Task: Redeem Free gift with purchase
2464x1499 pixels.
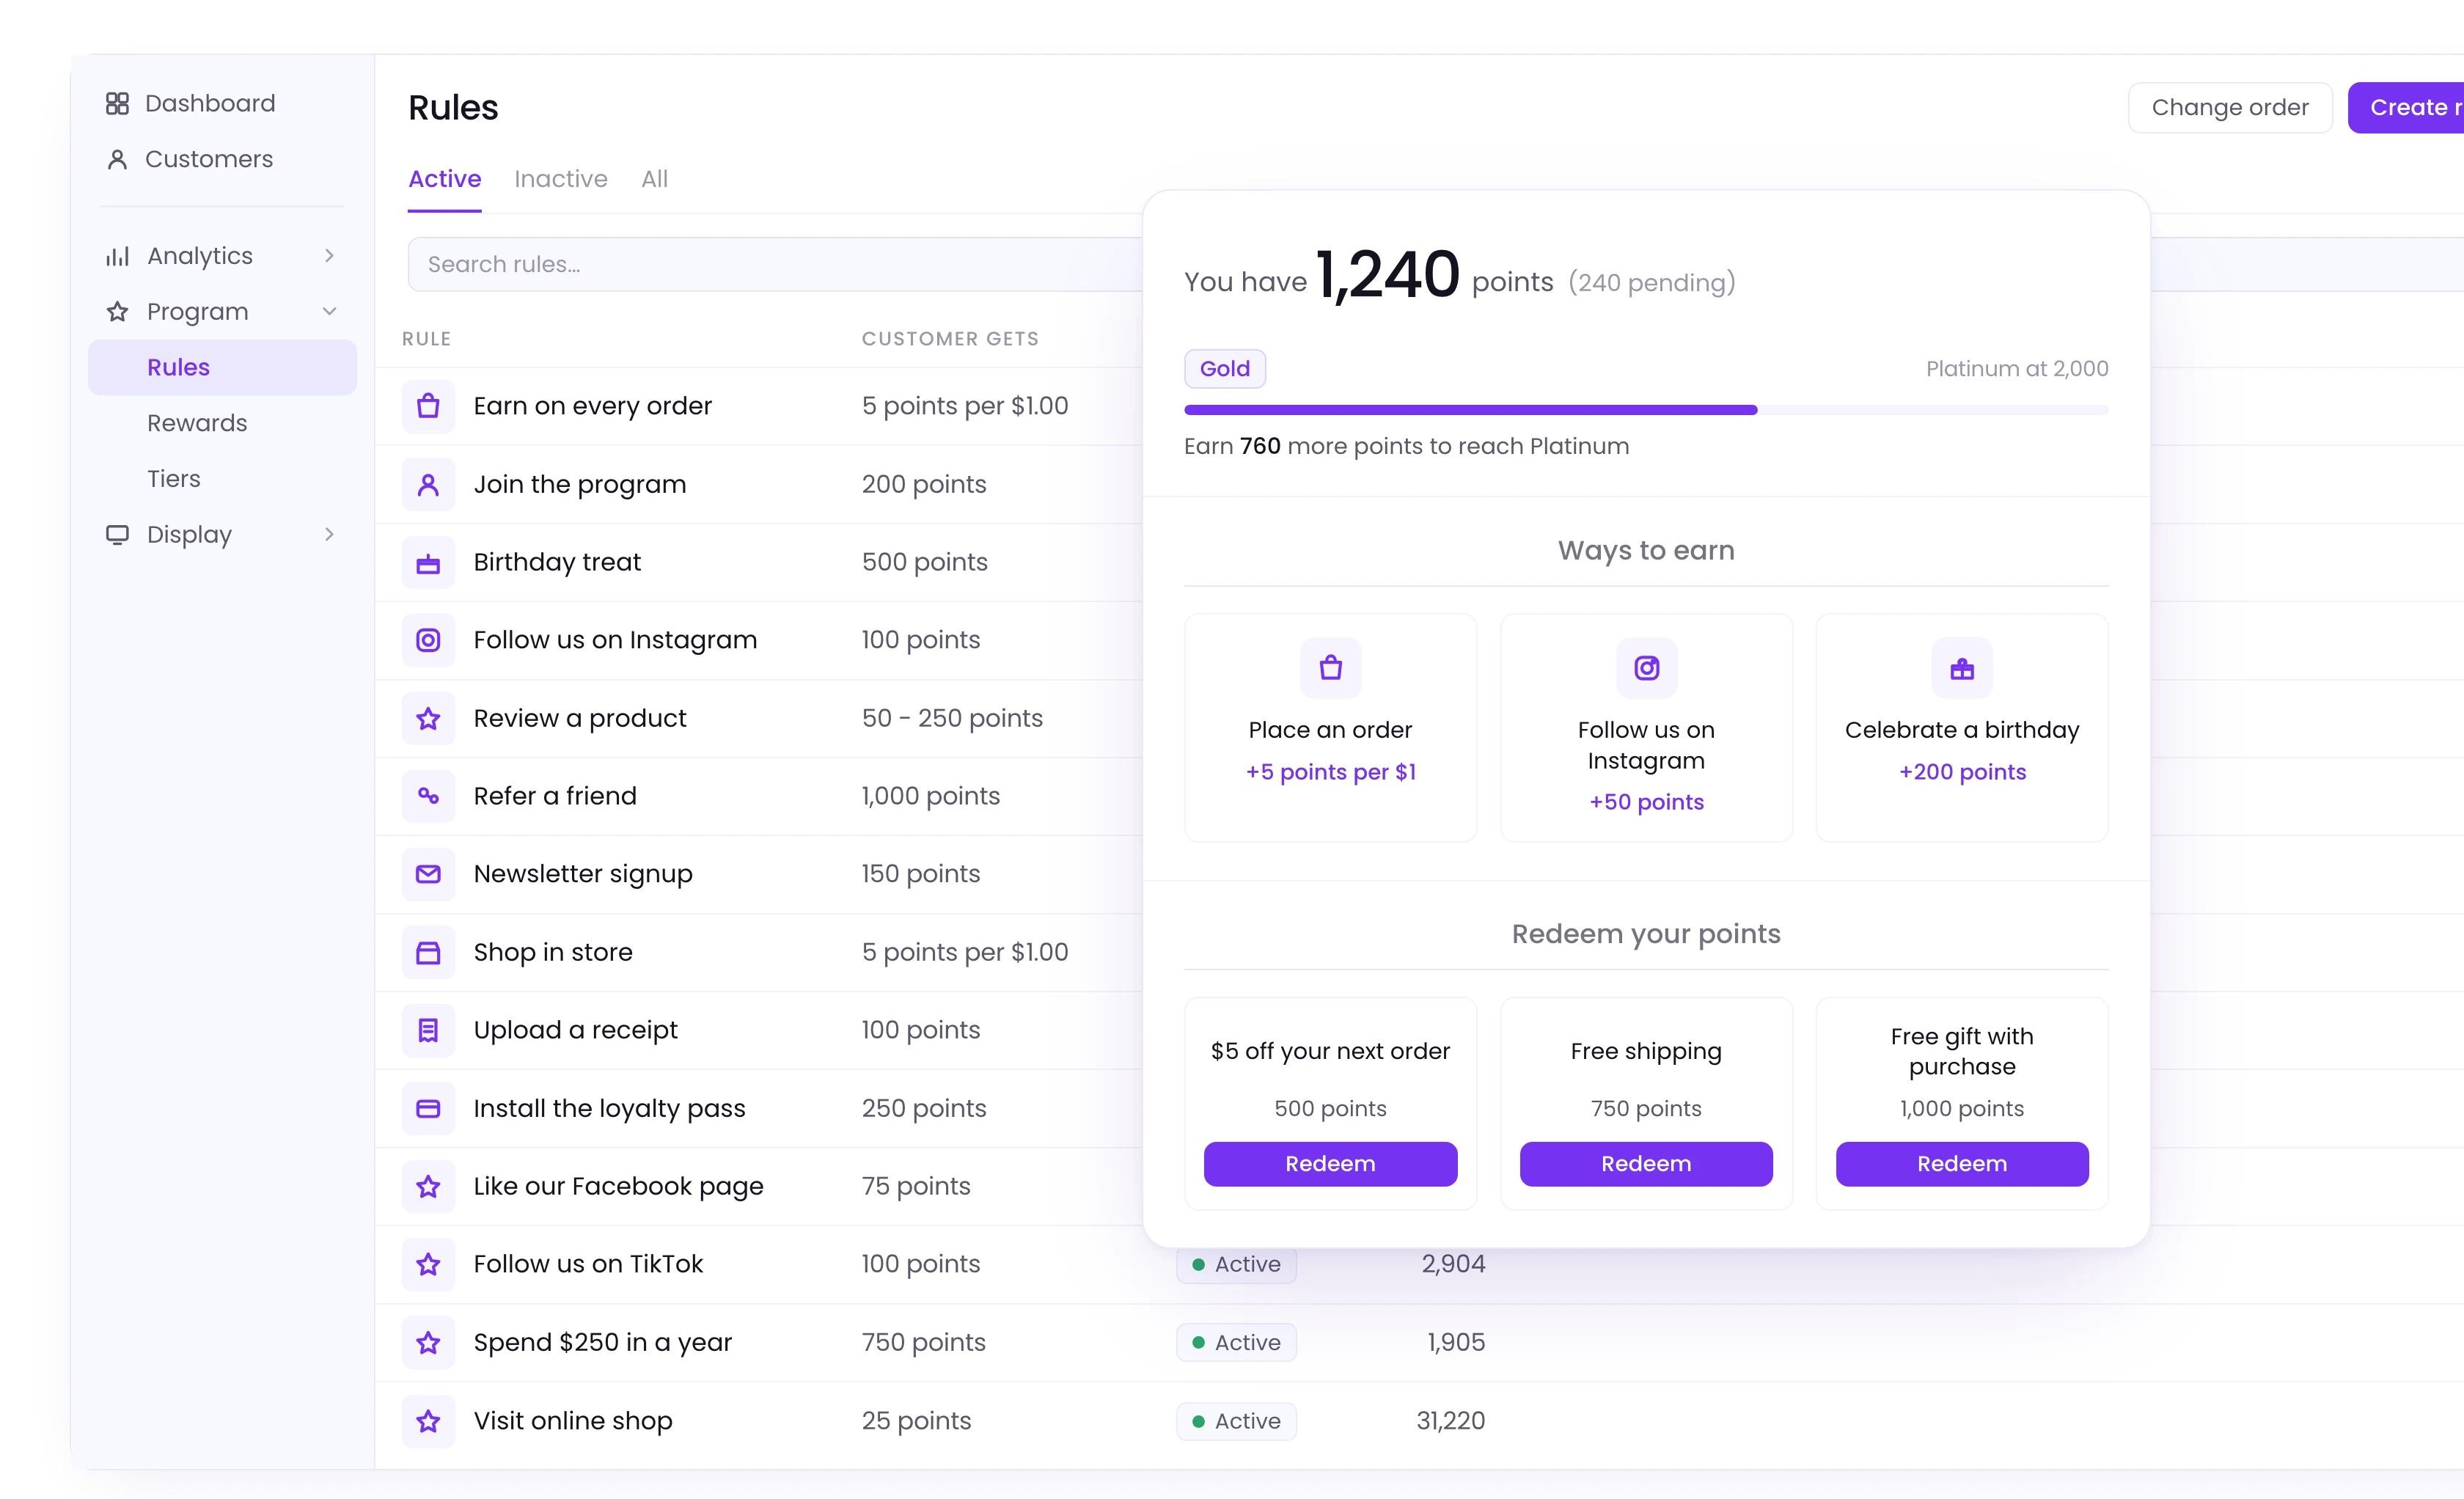Action: point(1962,1164)
